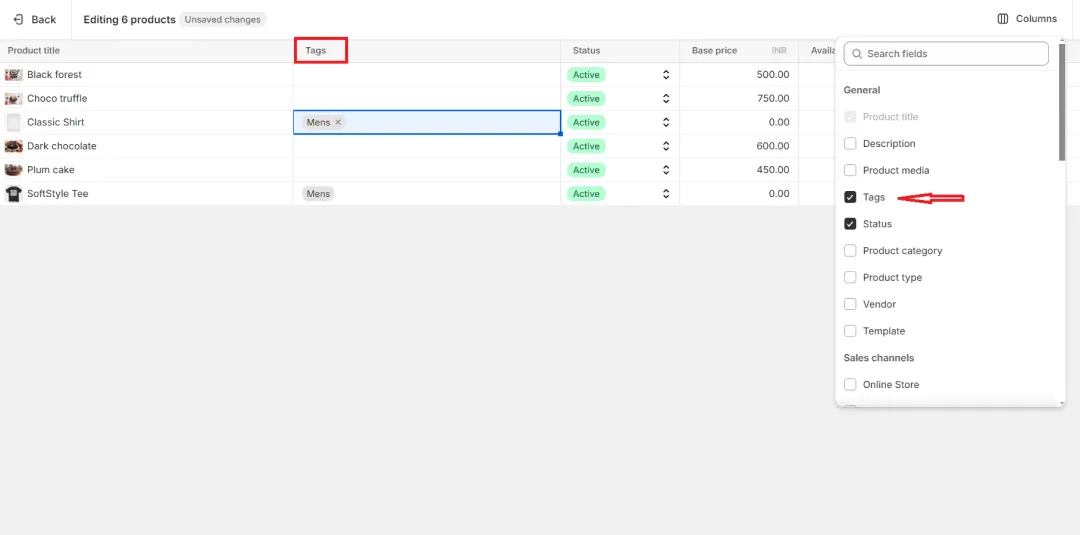Enable the Description column checkbox
Viewport: 1080px width, 535px height.
pos(850,144)
